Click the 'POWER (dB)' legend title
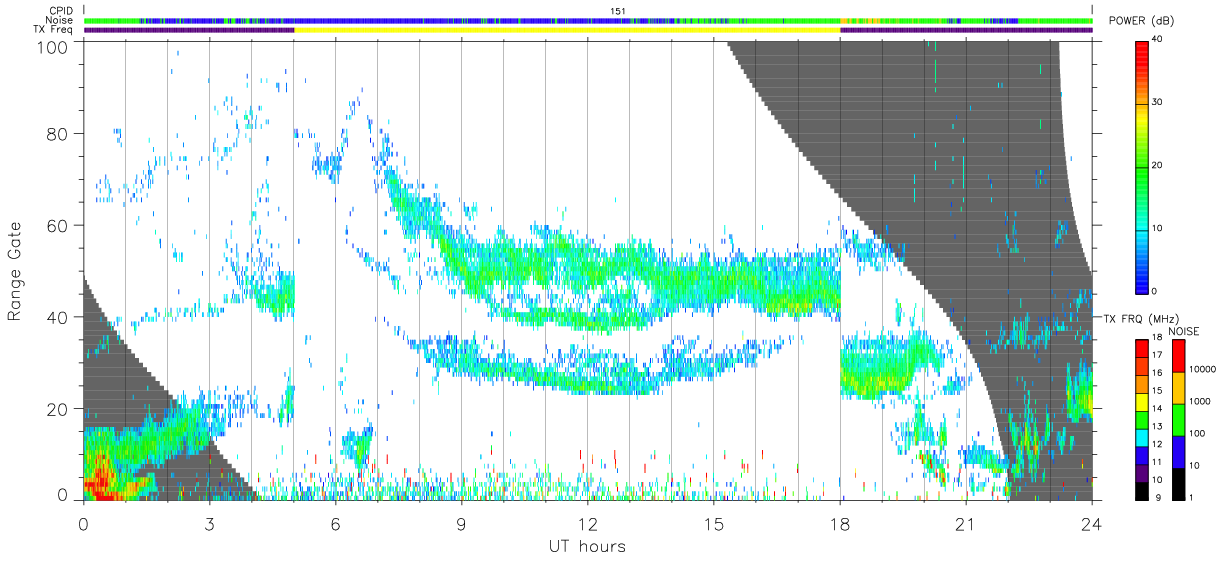This screenshot has height=567, width=1228. click(x=1143, y=21)
